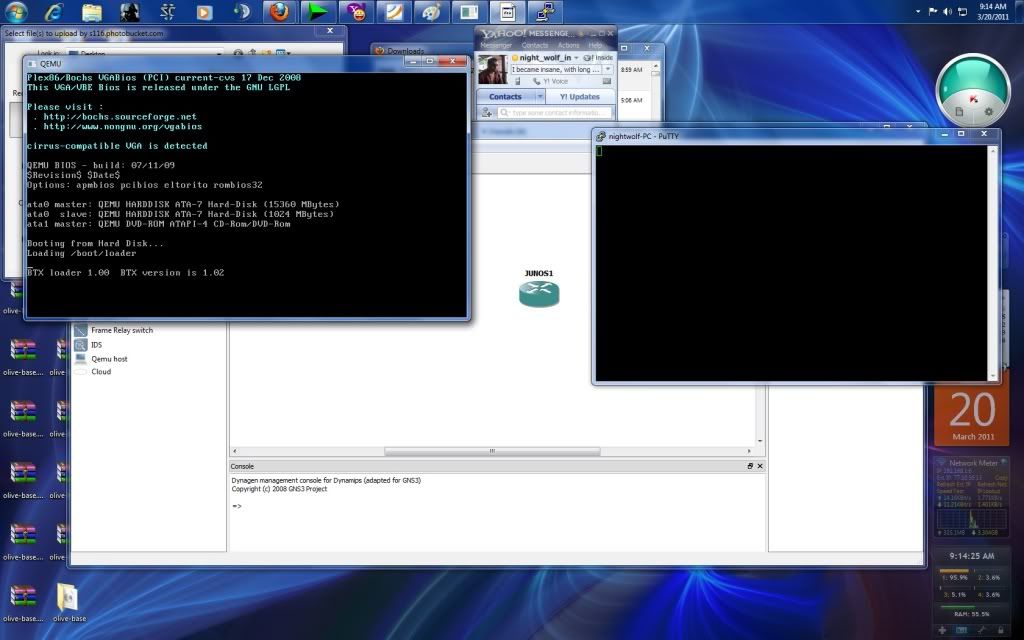Click the mobile phone icon in Yahoo Messenger
Viewport: 1024px width, 640px height.
(x=517, y=82)
